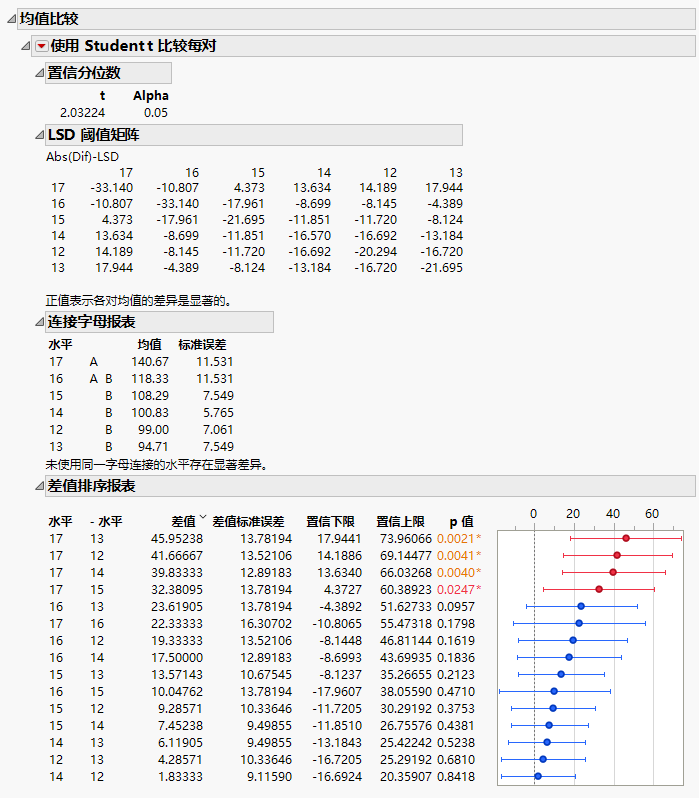Click the LSD 阈值矩阵 header

pyautogui.click(x=254, y=135)
